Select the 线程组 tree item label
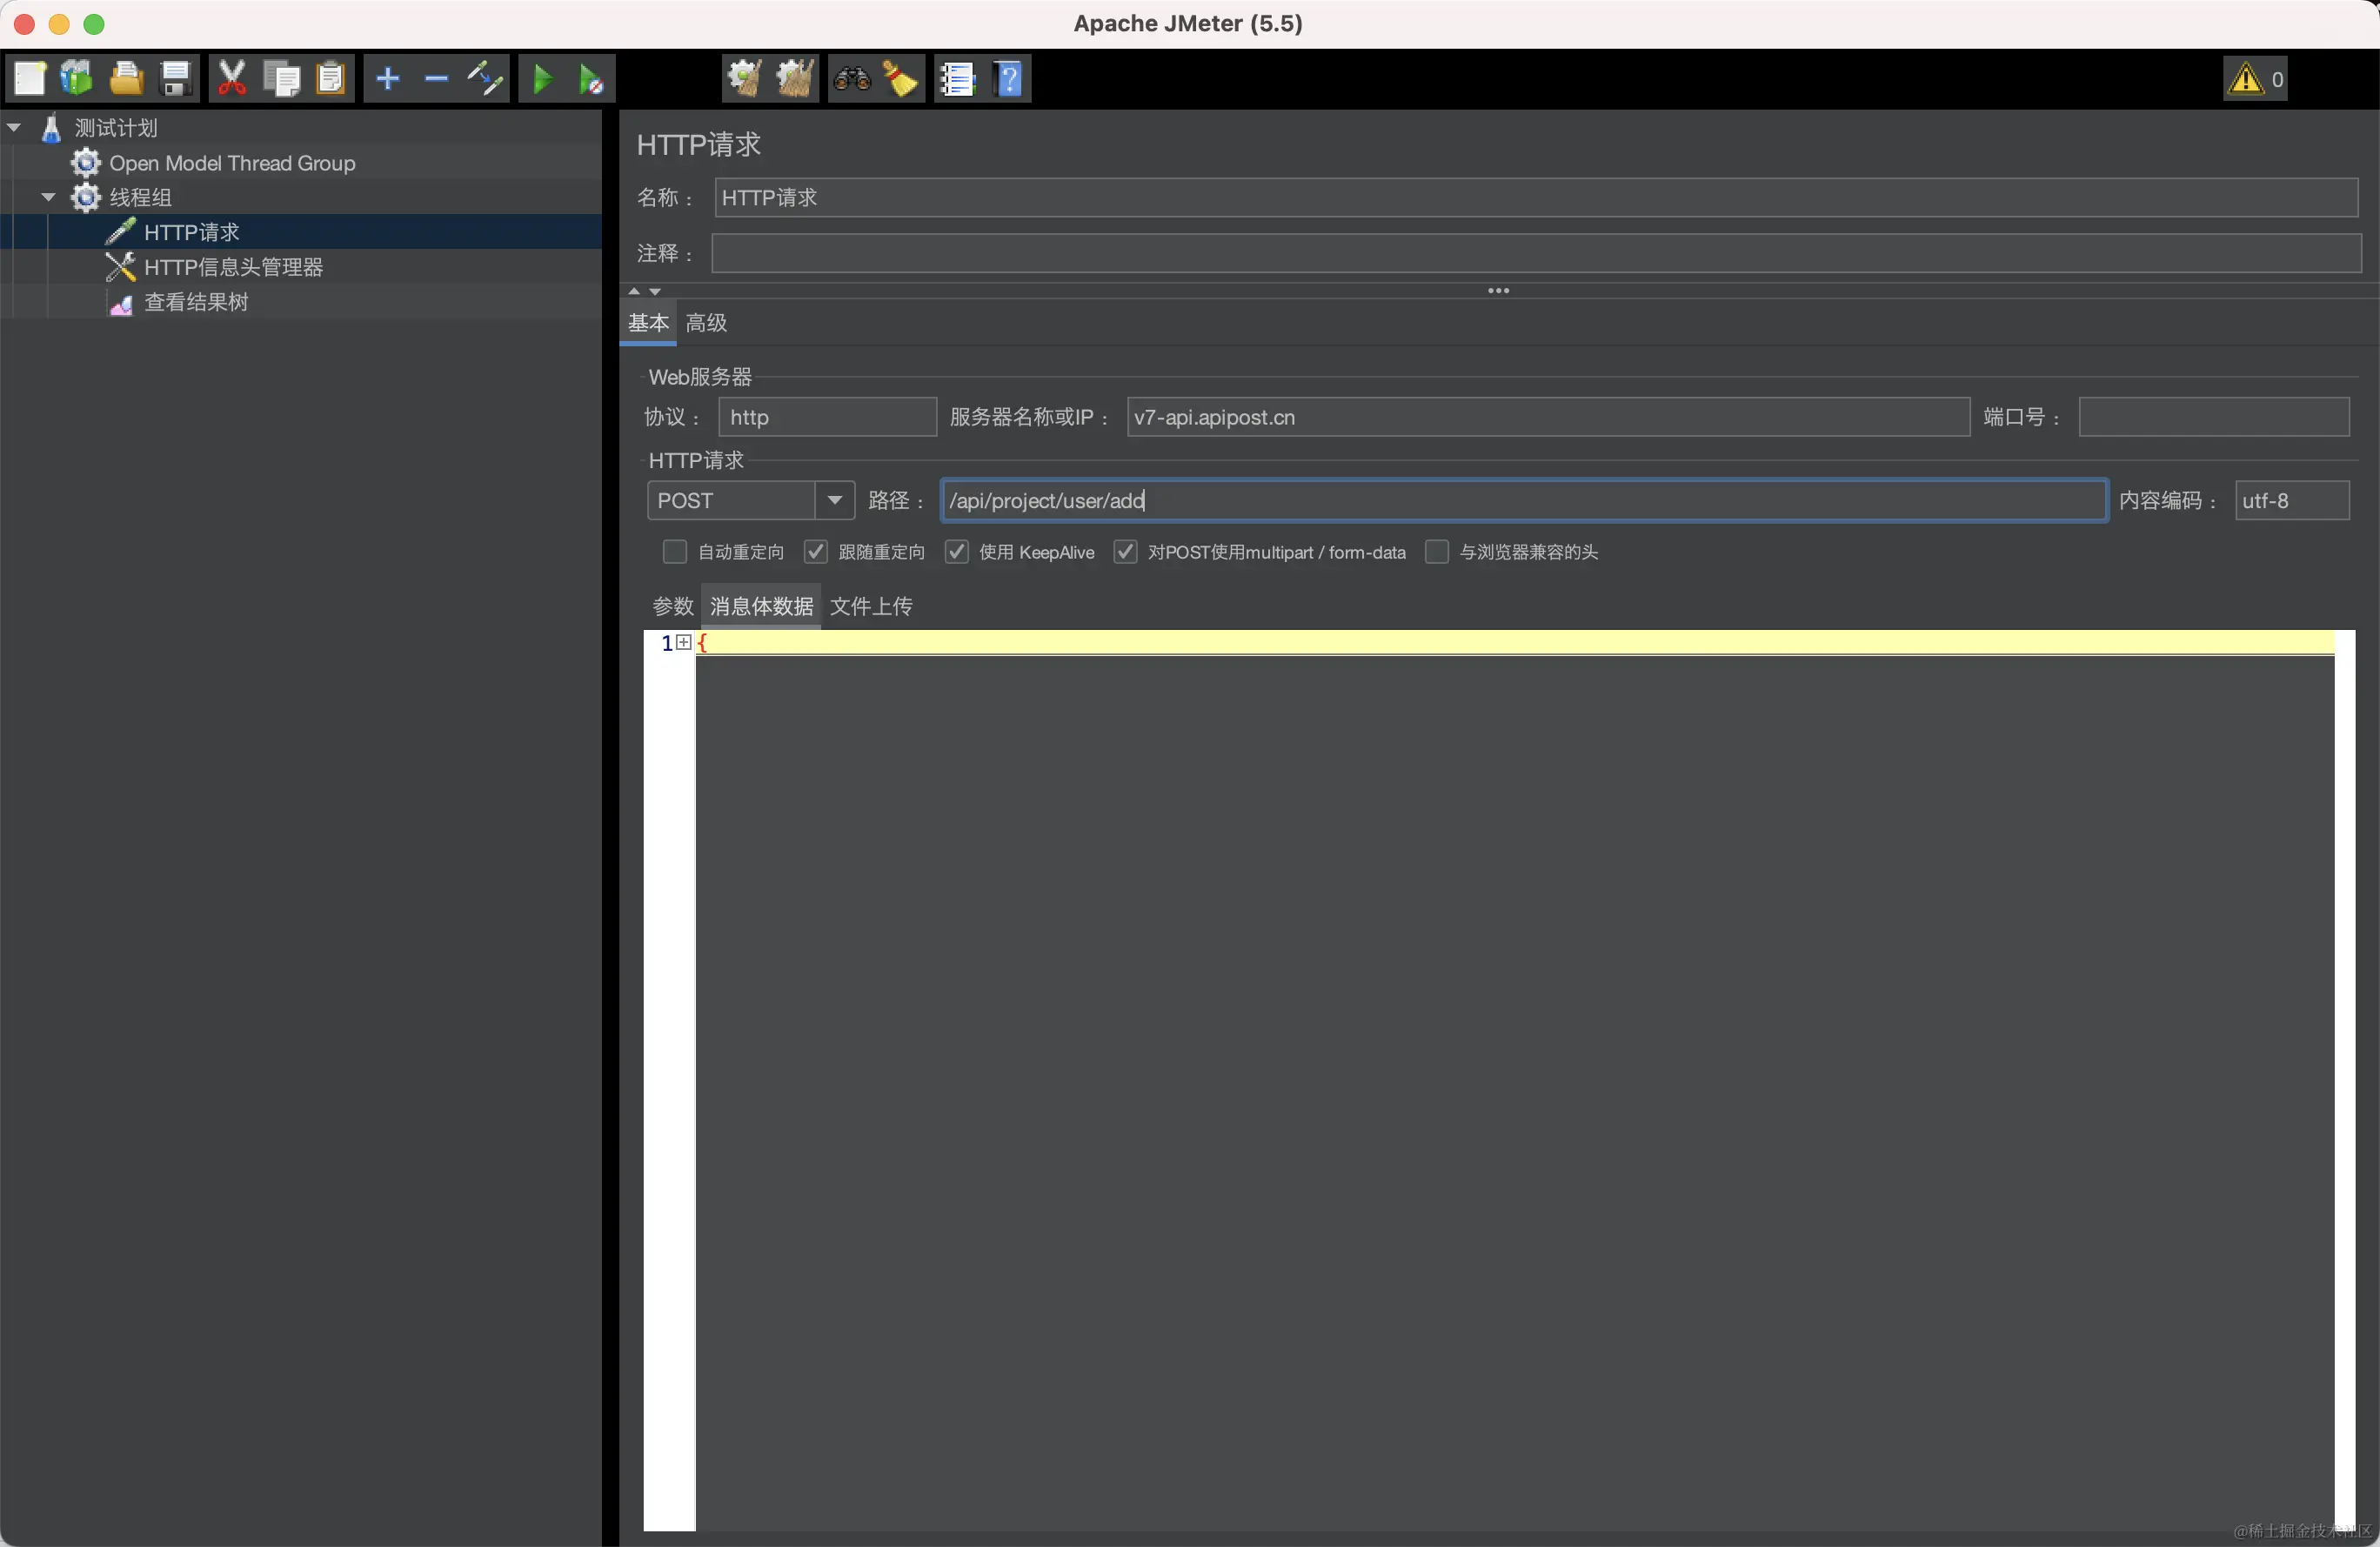This screenshot has height=1547, width=2380. 141,197
